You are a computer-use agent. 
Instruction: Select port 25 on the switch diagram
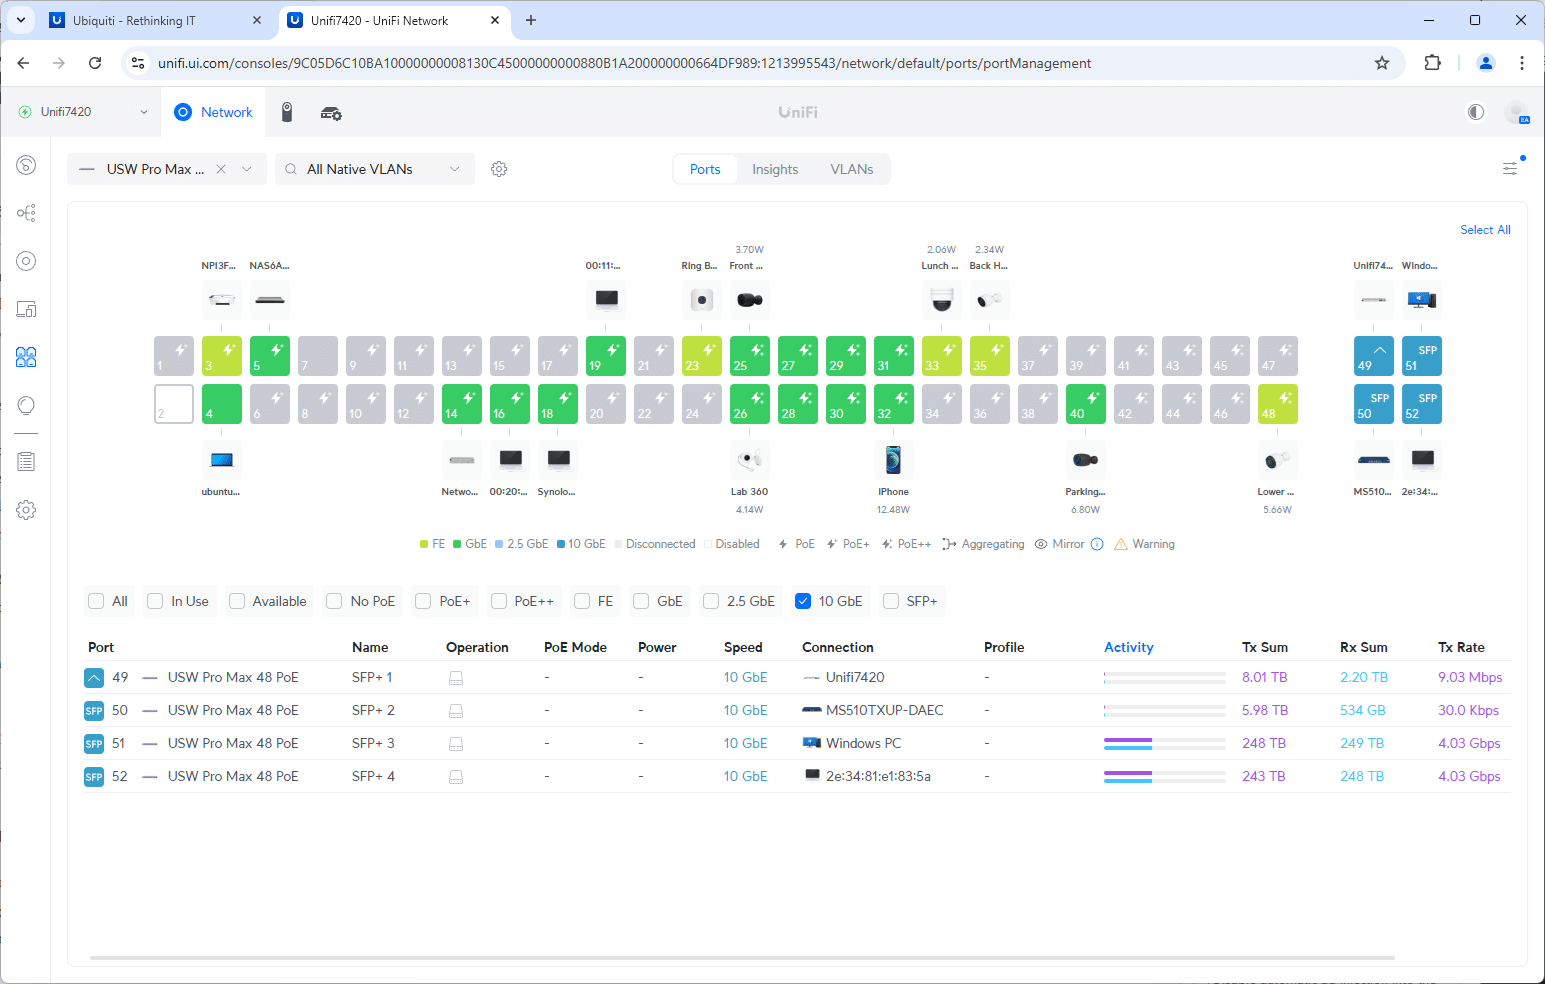point(750,356)
